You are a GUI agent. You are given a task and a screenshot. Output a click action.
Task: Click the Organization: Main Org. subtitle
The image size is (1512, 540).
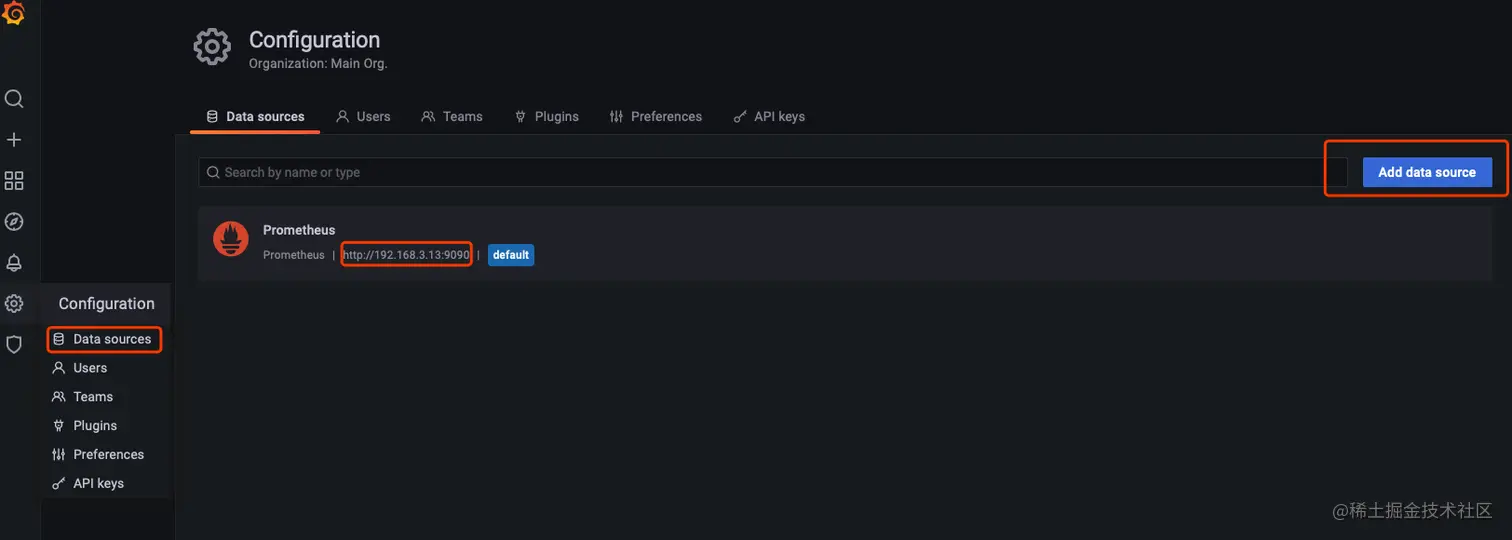tap(318, 63)
